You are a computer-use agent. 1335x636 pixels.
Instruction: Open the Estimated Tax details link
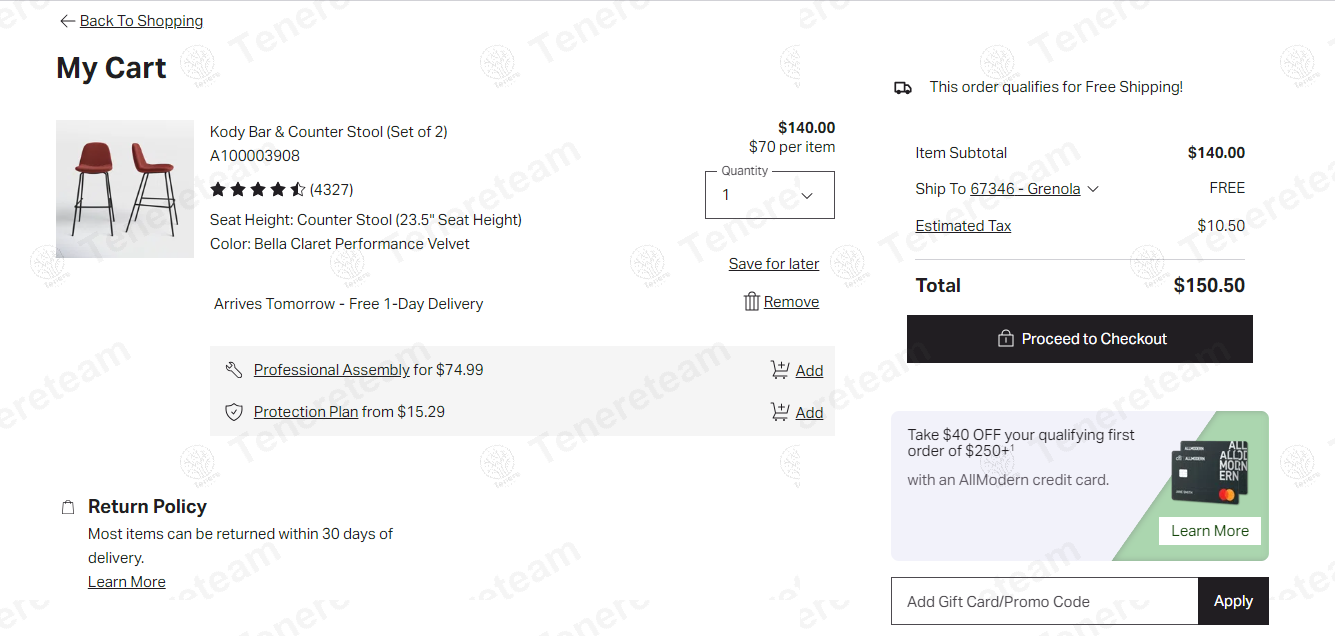pos(963,226)
